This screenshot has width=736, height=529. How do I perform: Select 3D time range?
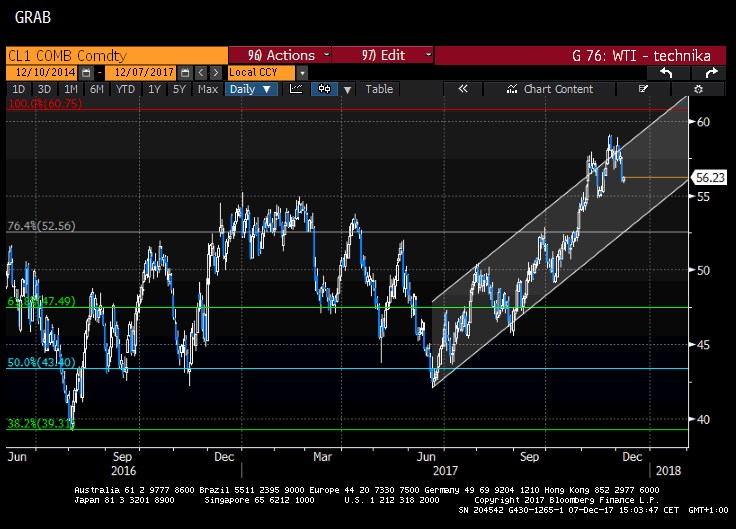click(44, 89)
